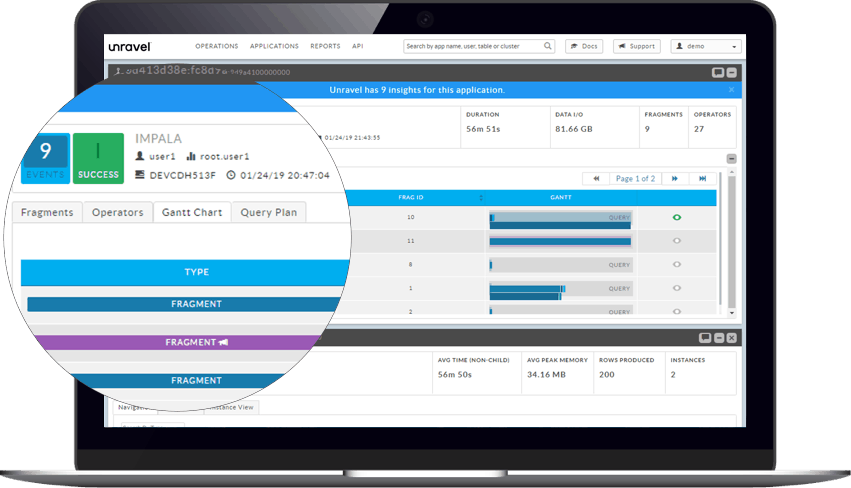Viewport: 851px width, 488px height.
Task: Toggle visibility eye for fragment 1
Action: coord(676,288)
